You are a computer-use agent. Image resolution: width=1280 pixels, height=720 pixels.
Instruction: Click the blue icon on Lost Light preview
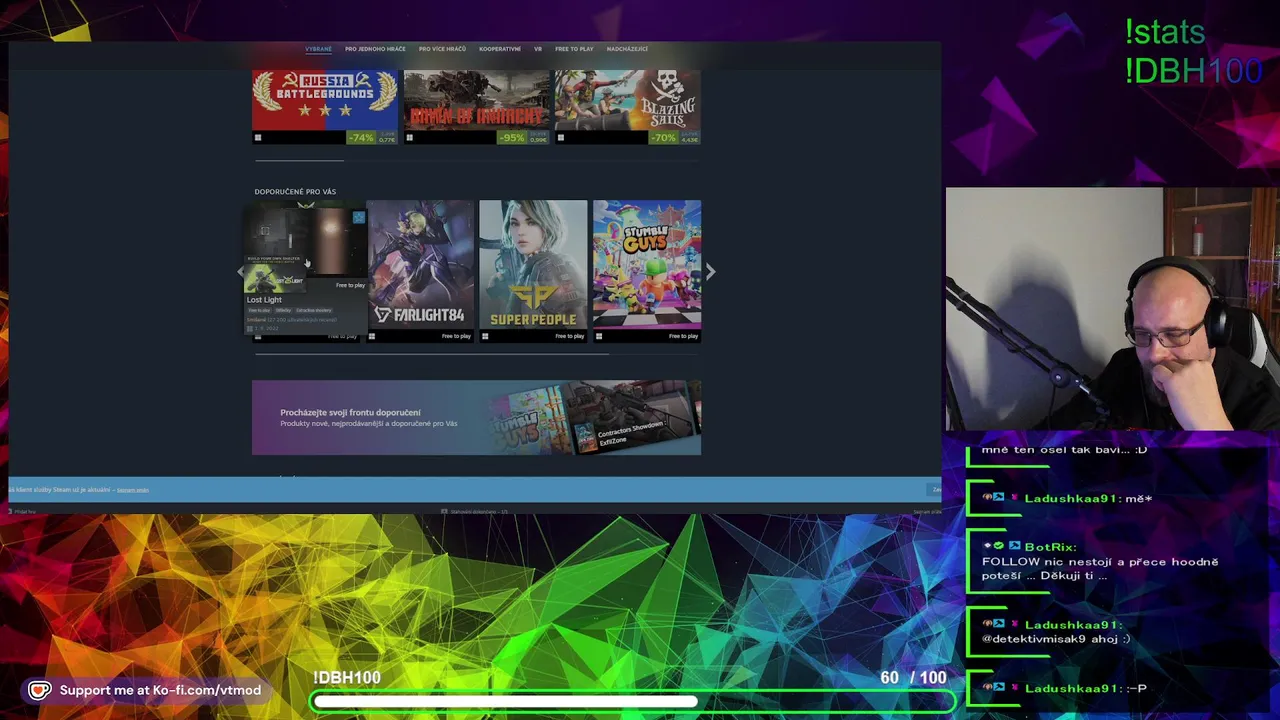(358, 217)
